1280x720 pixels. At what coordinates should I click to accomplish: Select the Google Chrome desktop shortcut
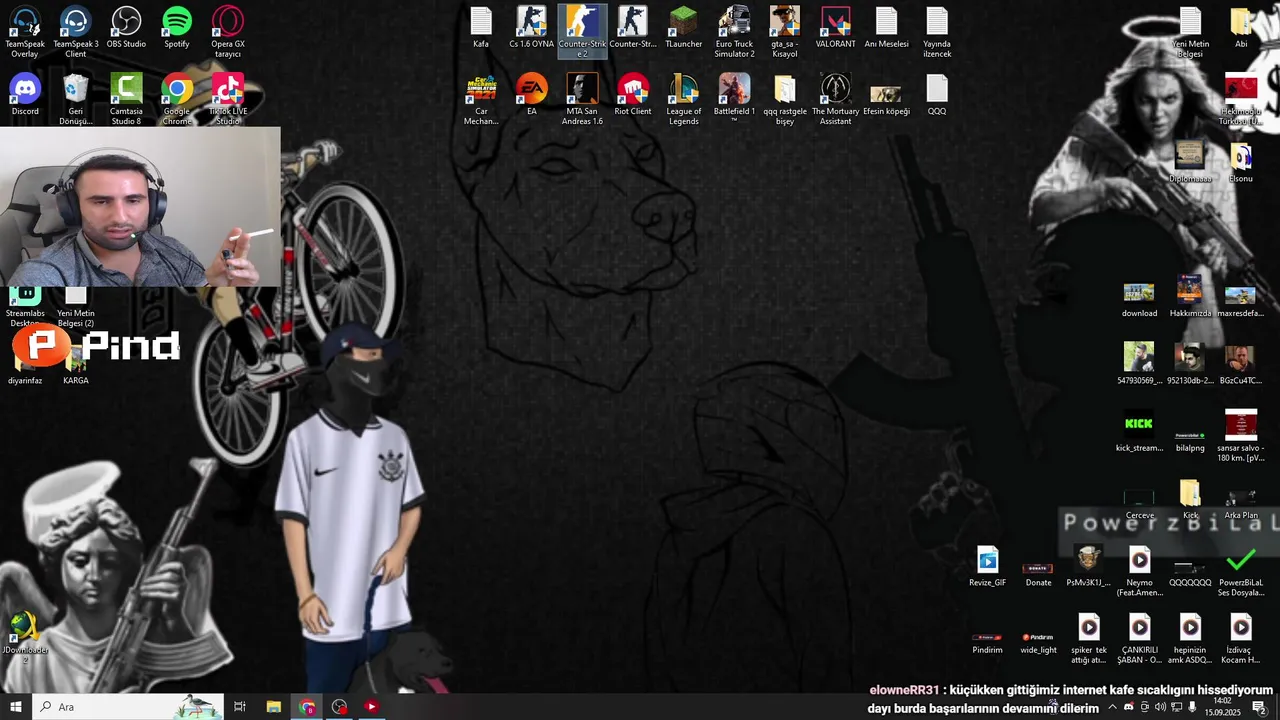177,99
